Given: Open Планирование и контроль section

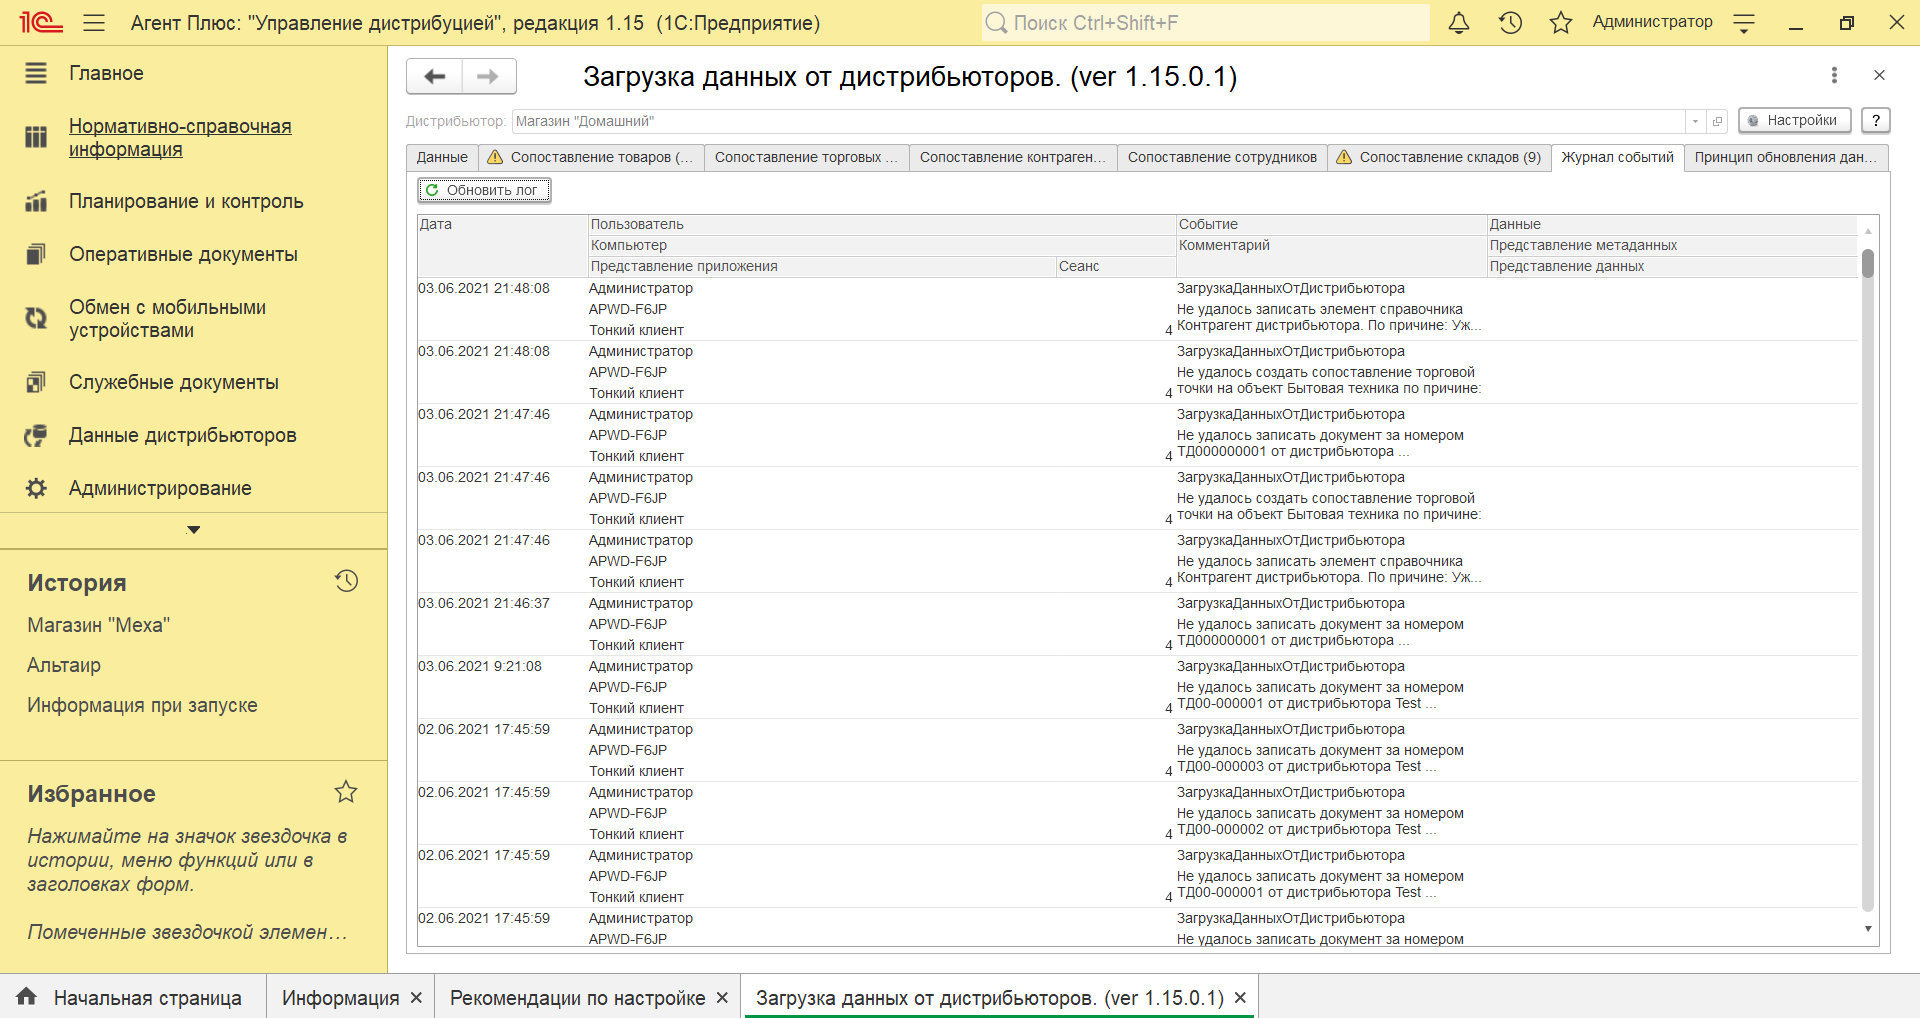Looking at the screenshot, I should (186, 201).
